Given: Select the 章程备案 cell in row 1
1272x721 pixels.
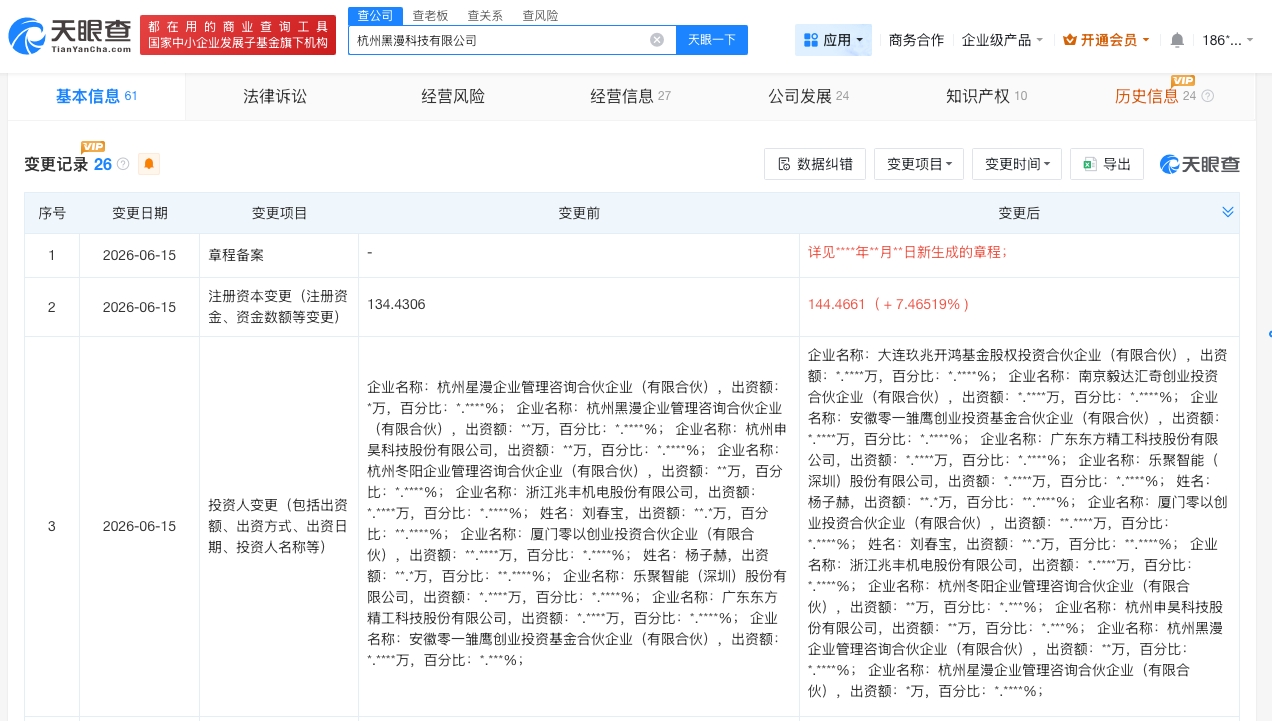Looking at the screenshot, I should [280, 256].
